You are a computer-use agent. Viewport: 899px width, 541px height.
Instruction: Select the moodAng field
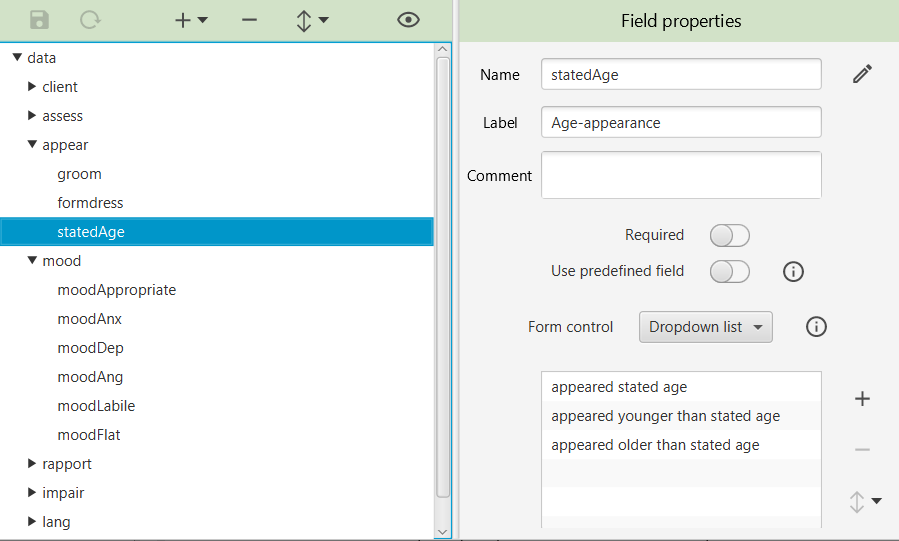(x=90, y=377)
